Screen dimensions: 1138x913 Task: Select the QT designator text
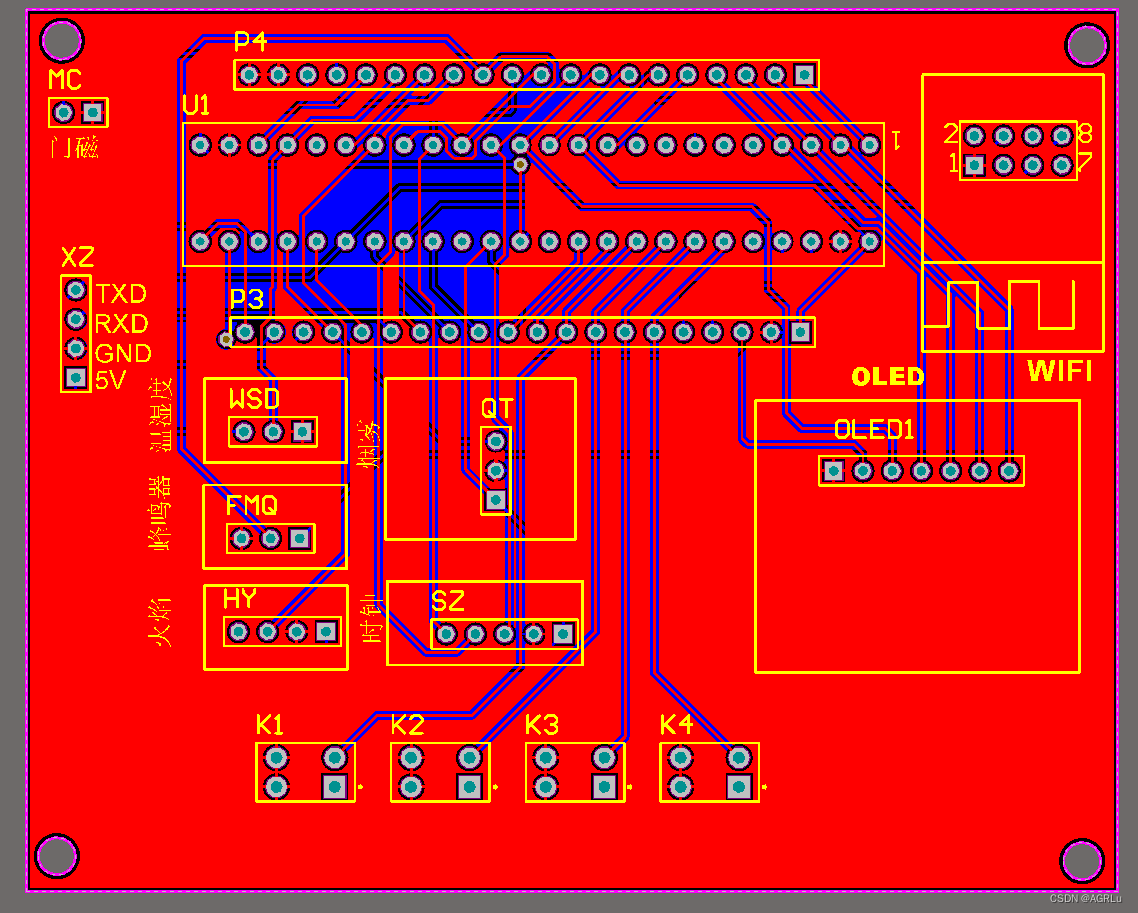tap(497, 409)
